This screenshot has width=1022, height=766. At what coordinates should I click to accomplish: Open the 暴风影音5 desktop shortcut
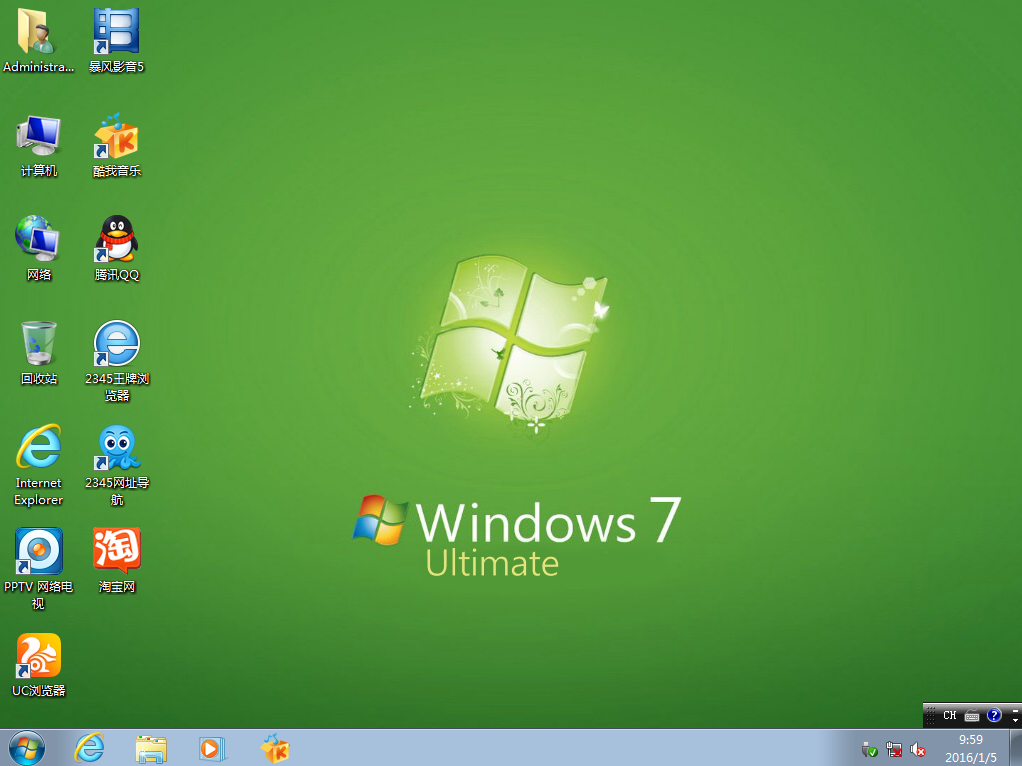[x=116, y=32]
